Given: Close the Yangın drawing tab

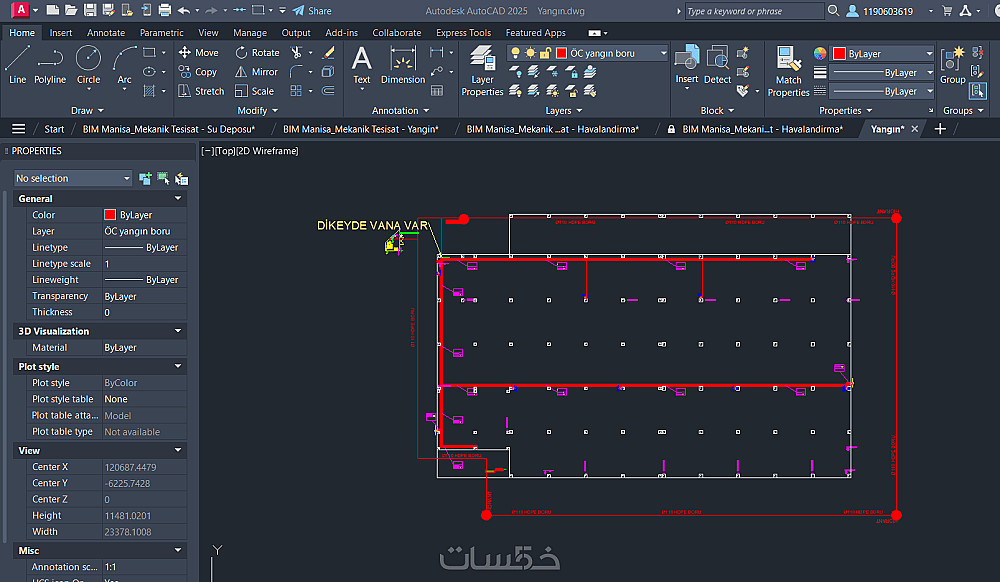Looking at the screenshot, I should 915,129.
